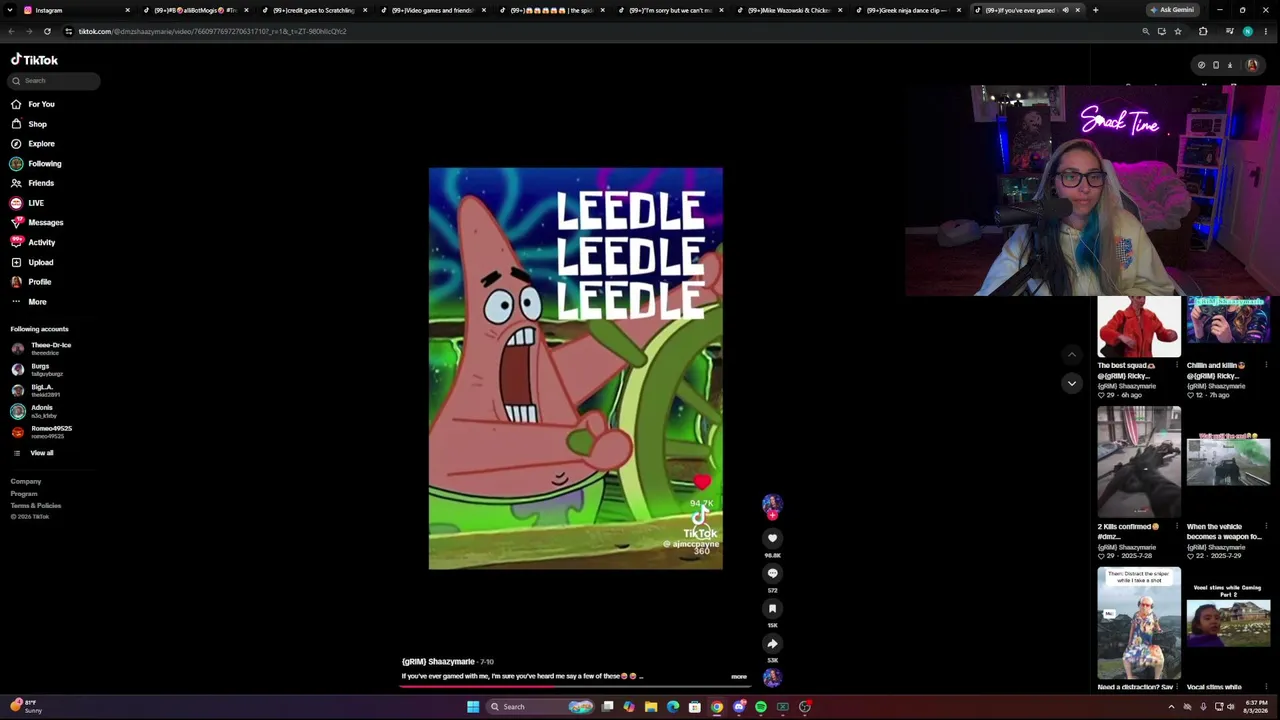Switch to the Instagram browser tab
Screen dimensions: 1280x720
click(77, 10)
